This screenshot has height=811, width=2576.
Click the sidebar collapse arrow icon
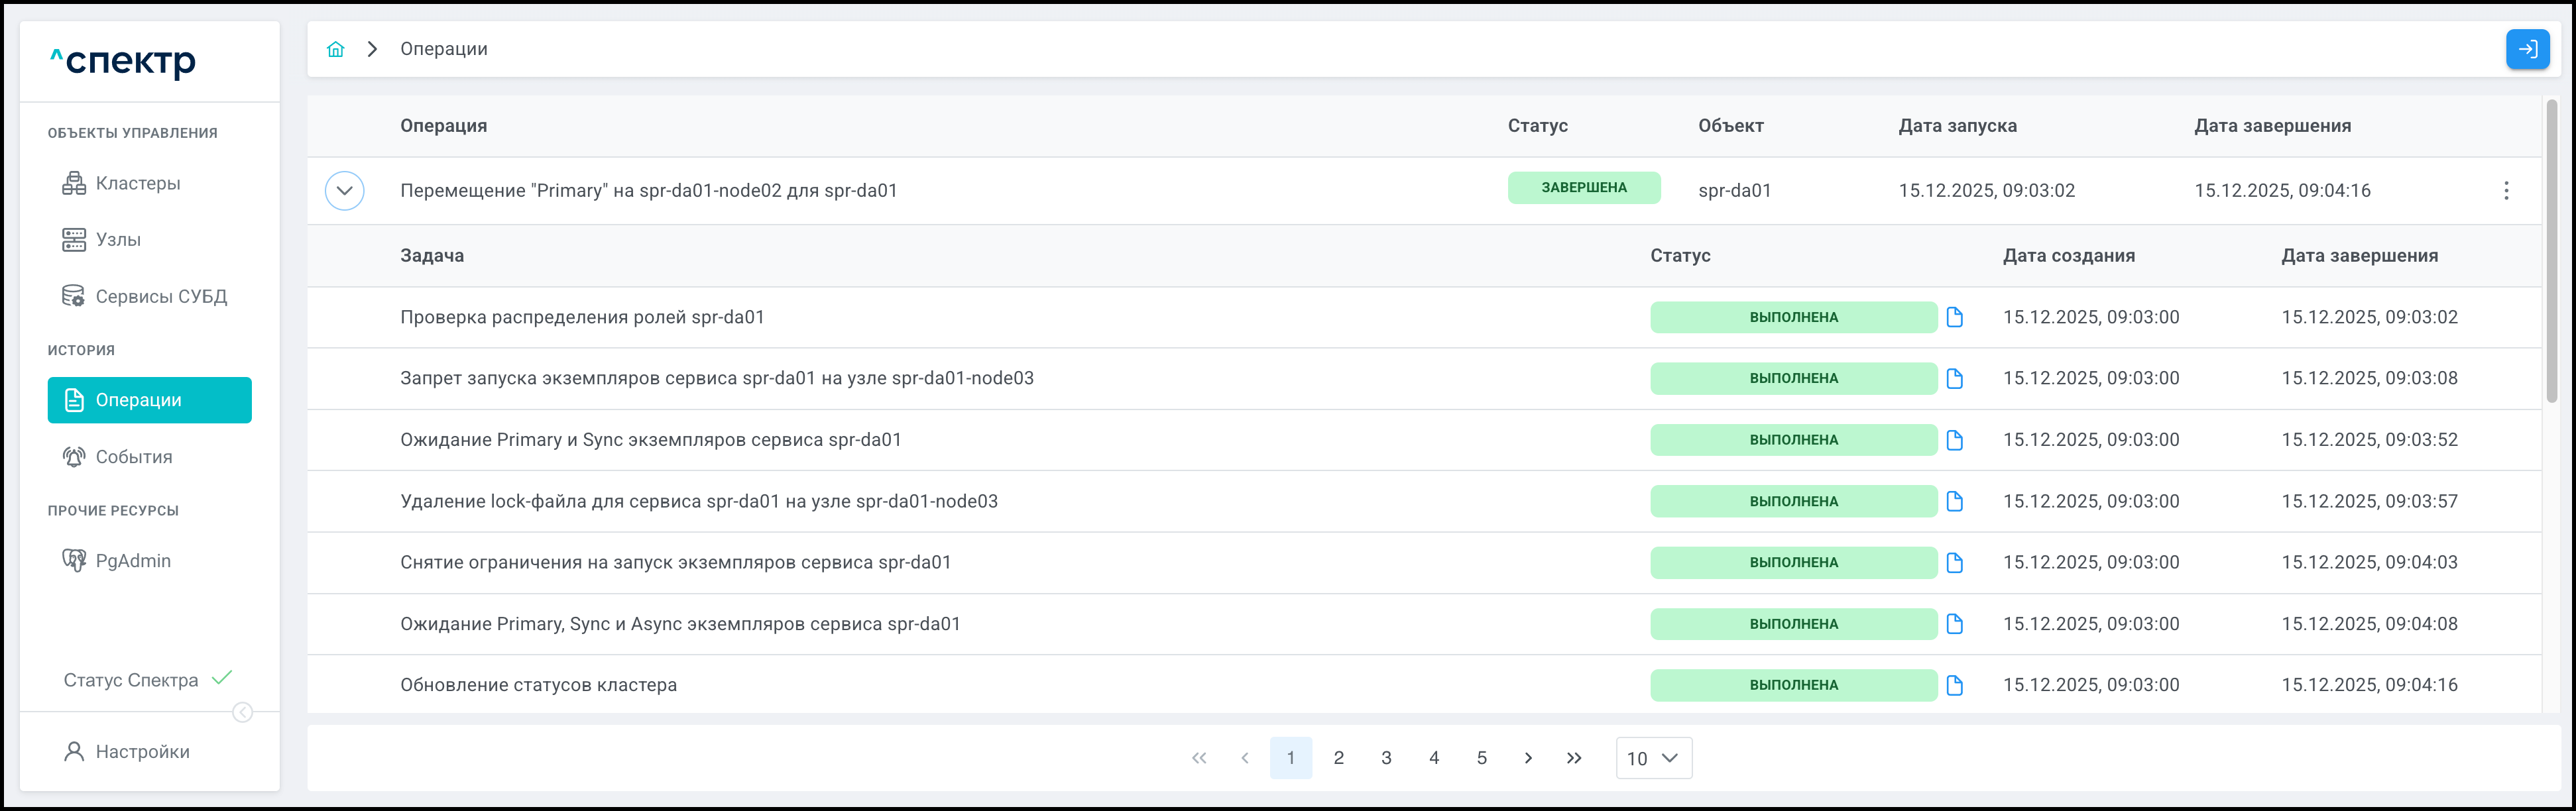coord(242,712)
